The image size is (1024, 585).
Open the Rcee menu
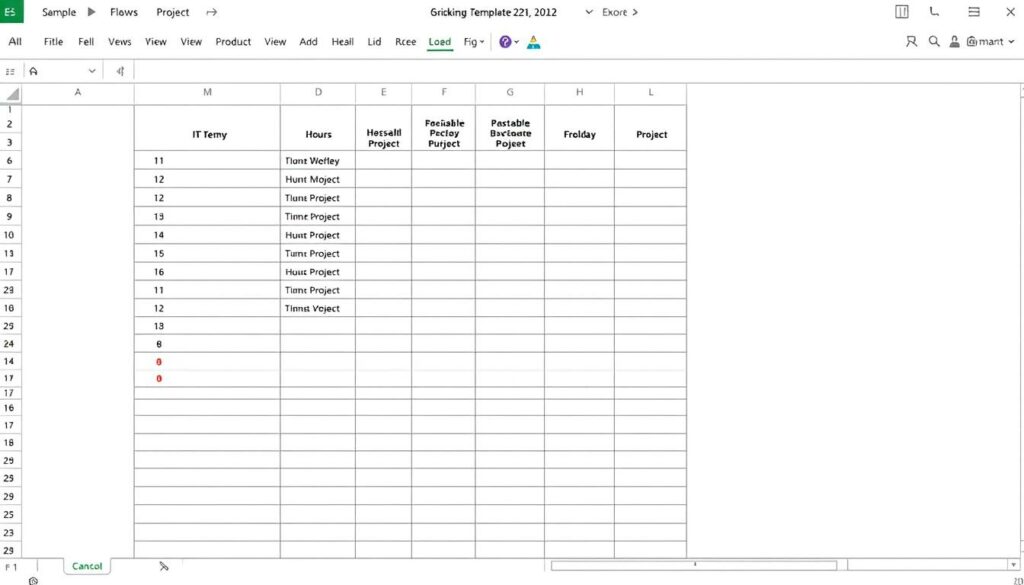pyautogui.click(x=406, y=42)
